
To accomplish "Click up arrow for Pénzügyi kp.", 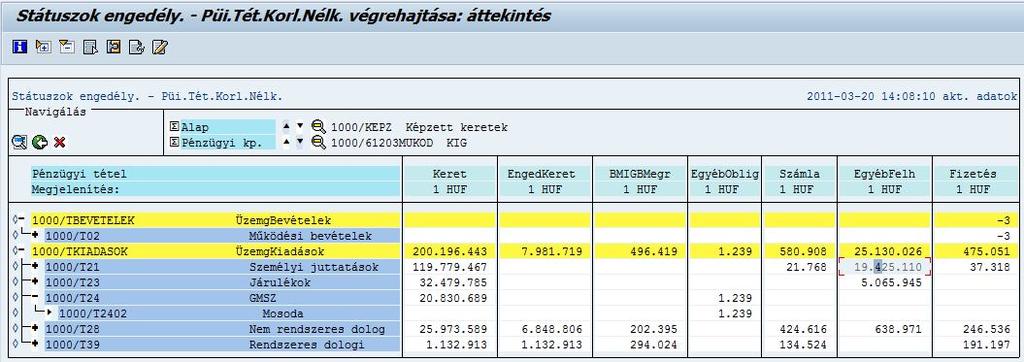I will tap(287, 141).
